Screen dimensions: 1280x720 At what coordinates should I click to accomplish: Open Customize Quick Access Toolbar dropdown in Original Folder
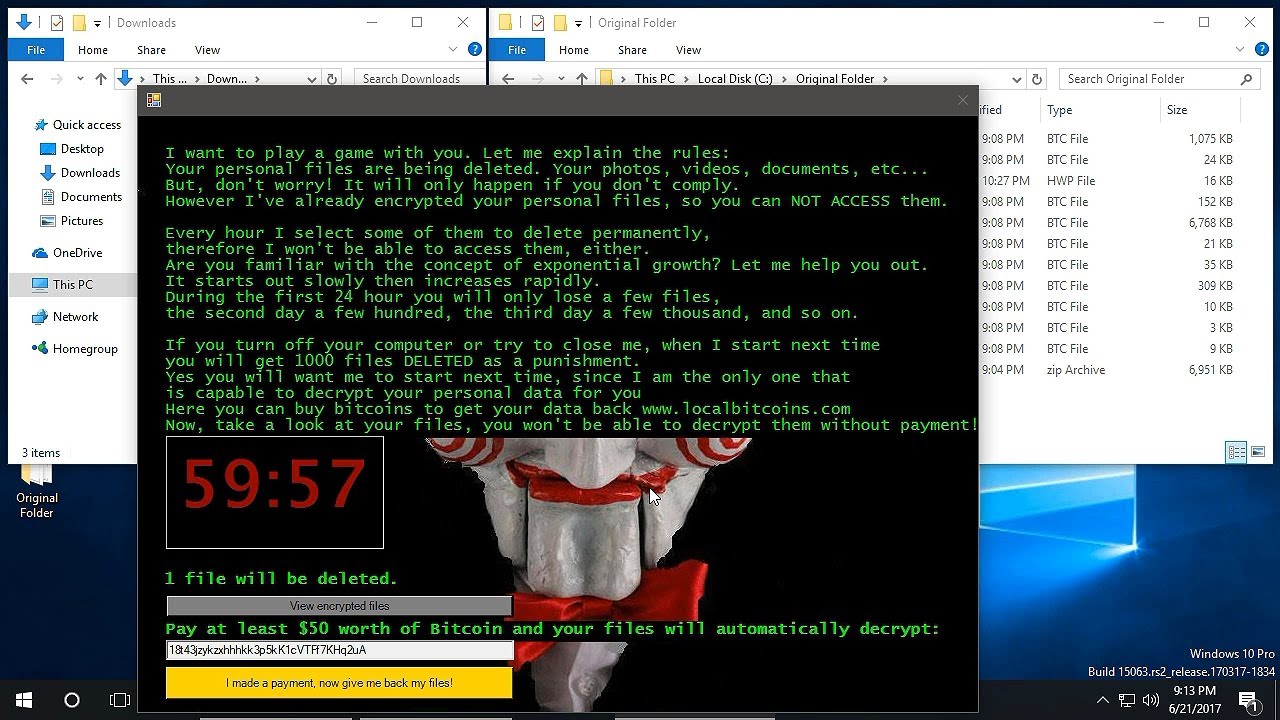(x=578, y=23)
